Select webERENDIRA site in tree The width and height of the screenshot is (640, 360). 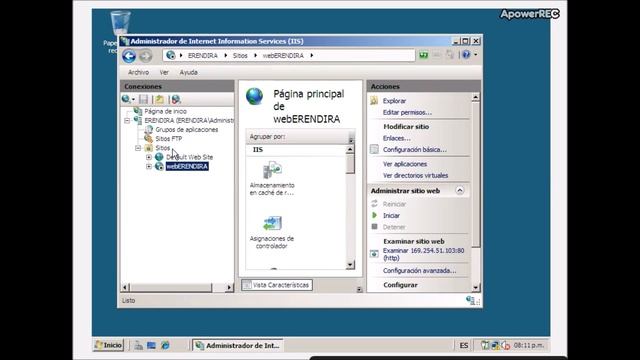tap(187, 167)
